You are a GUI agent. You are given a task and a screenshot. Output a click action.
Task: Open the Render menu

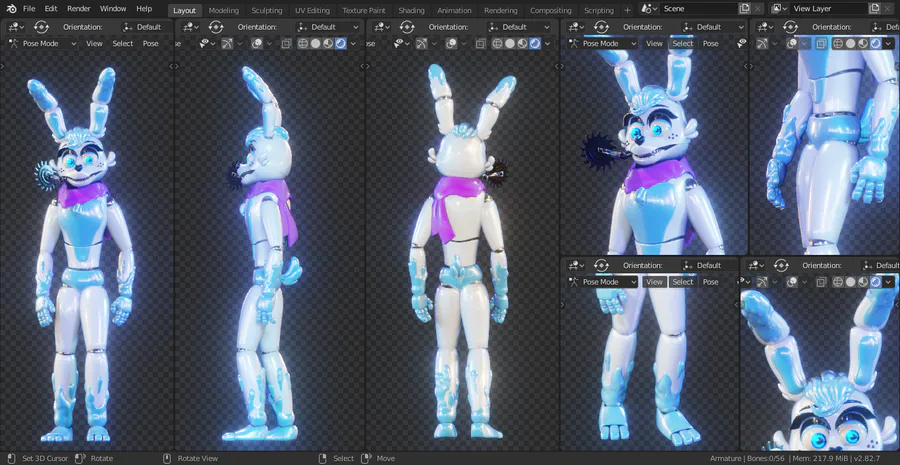79,9
